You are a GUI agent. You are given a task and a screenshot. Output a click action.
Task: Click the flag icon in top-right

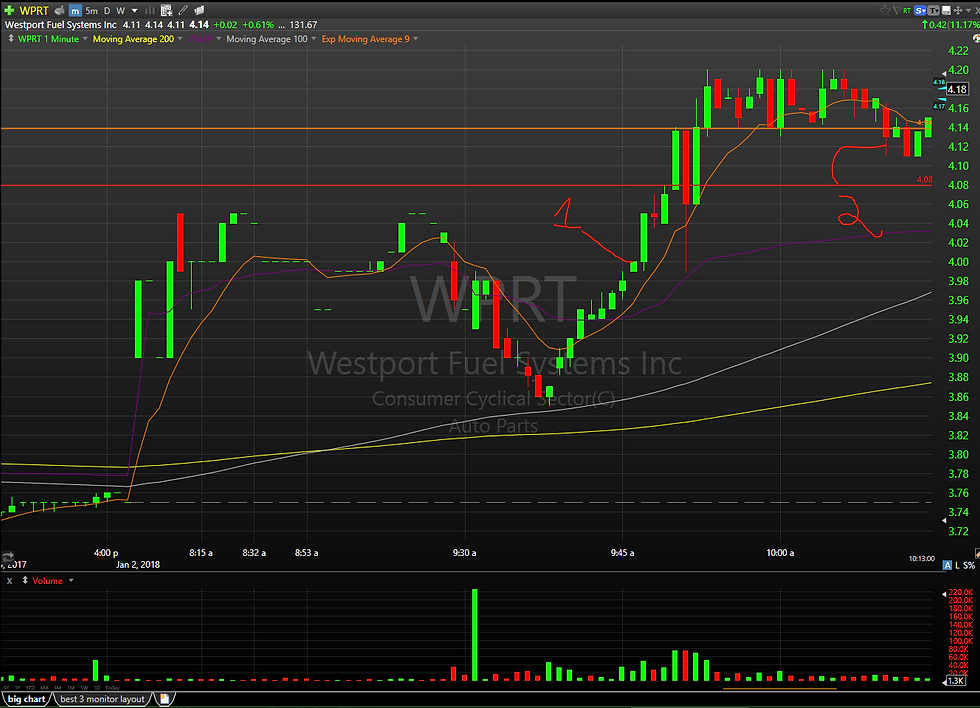pos(898,10)
